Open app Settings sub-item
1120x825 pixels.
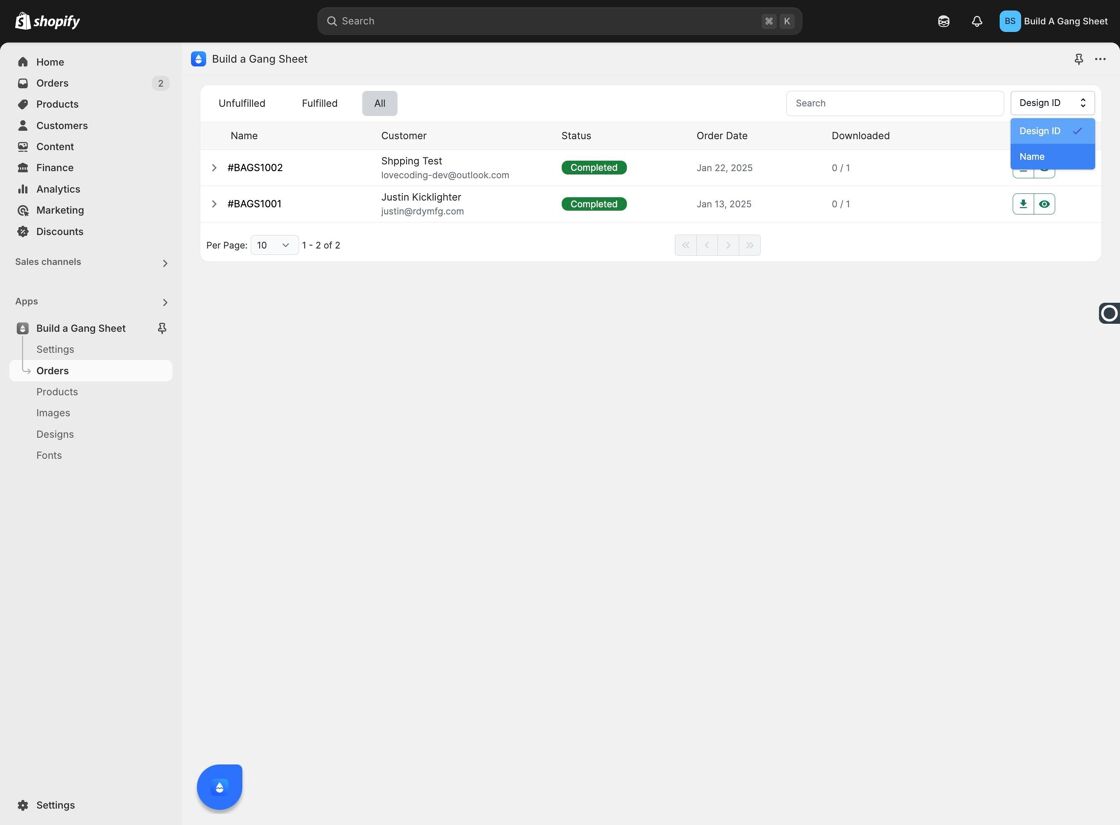pyautogui.click(x=55, y=349)
